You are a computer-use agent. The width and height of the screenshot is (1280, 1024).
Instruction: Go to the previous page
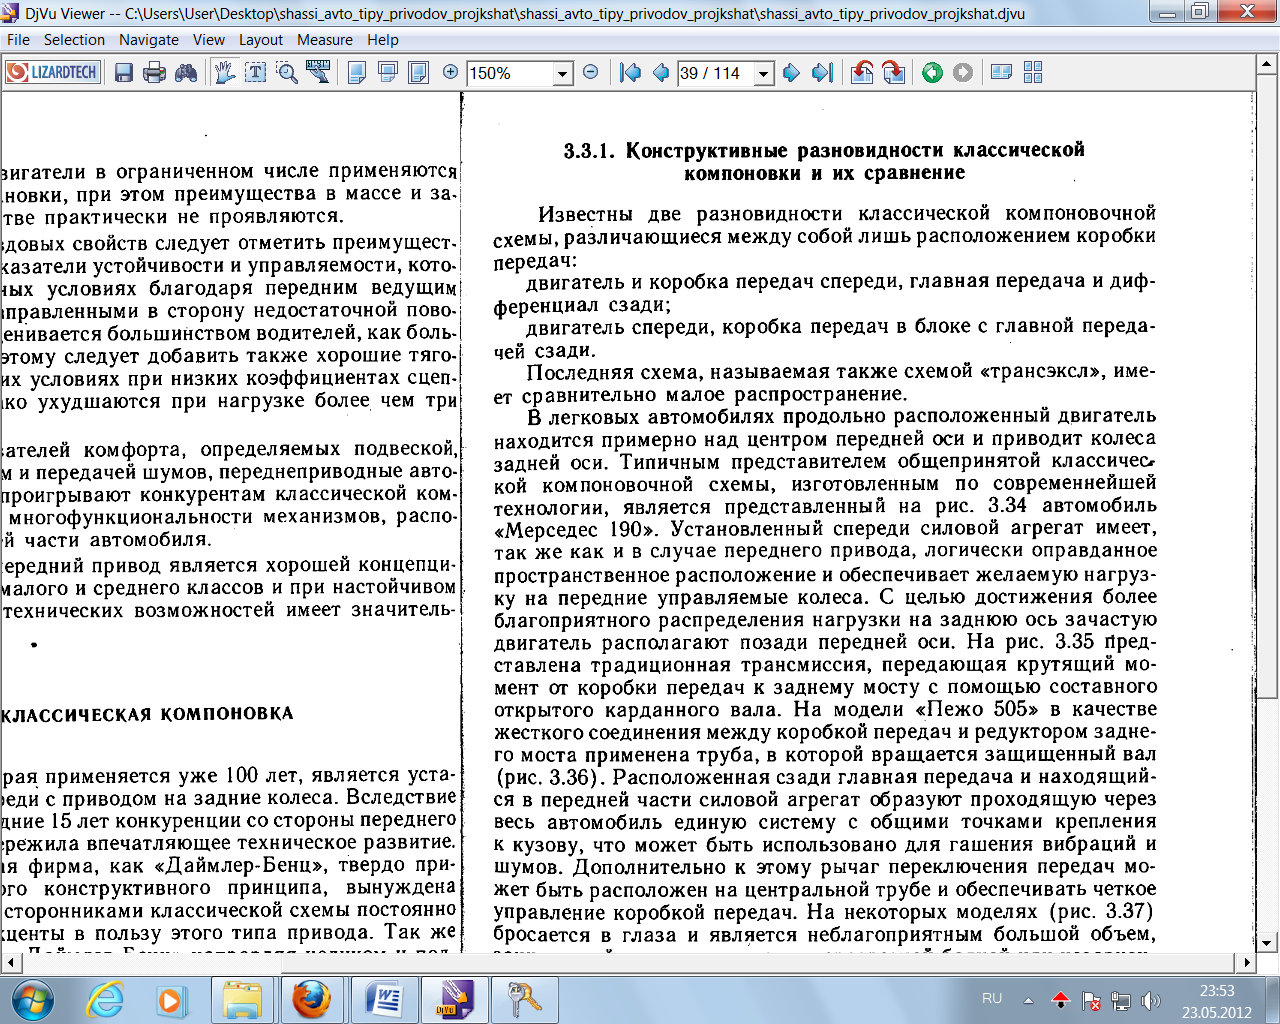(x=661, y=73)
